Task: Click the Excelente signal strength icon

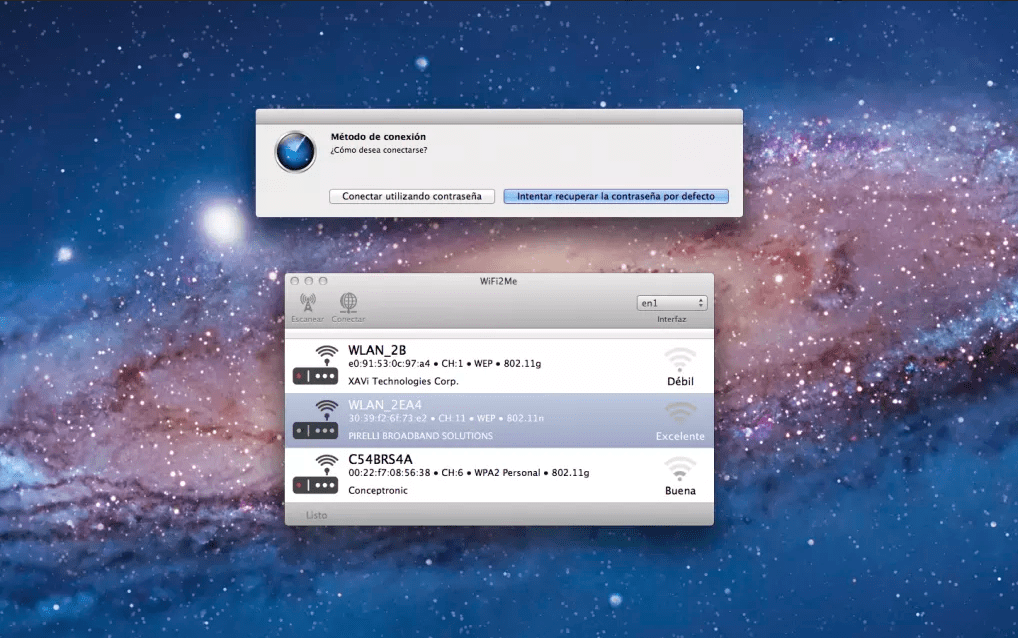Action: coord(680,413)
